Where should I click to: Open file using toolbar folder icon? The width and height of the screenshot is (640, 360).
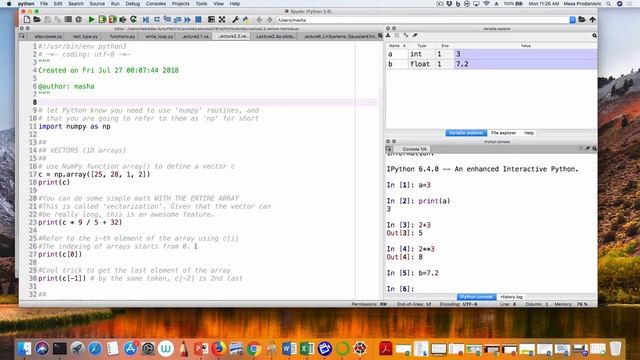[37, 19]
